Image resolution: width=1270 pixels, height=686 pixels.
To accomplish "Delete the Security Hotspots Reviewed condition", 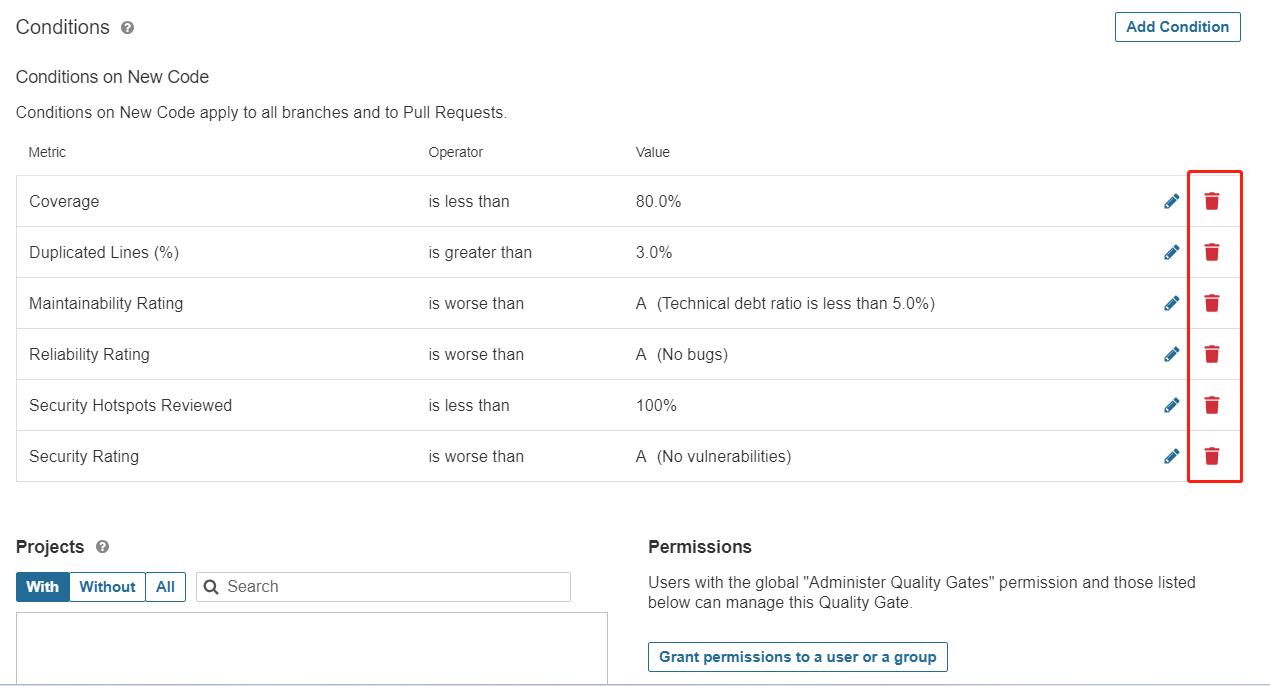I will pyautogui.click(x=1212, y=405).
